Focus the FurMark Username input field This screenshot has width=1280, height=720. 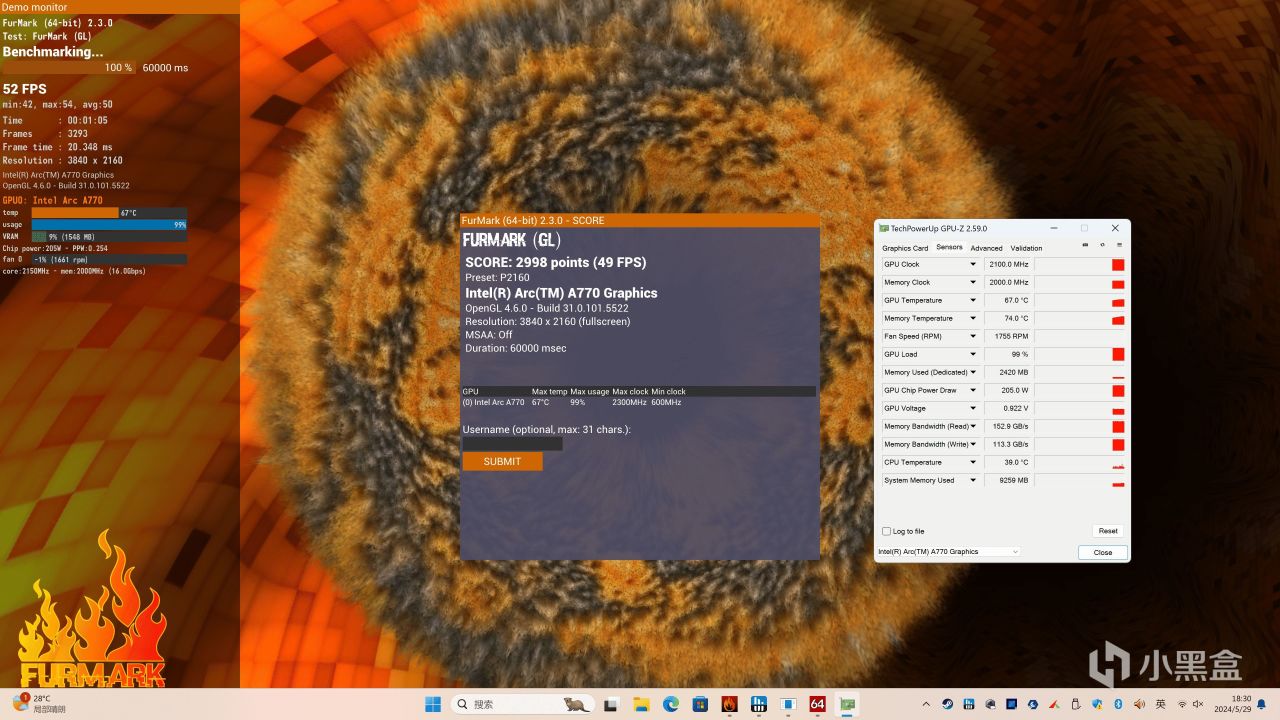tap(512, 443)
